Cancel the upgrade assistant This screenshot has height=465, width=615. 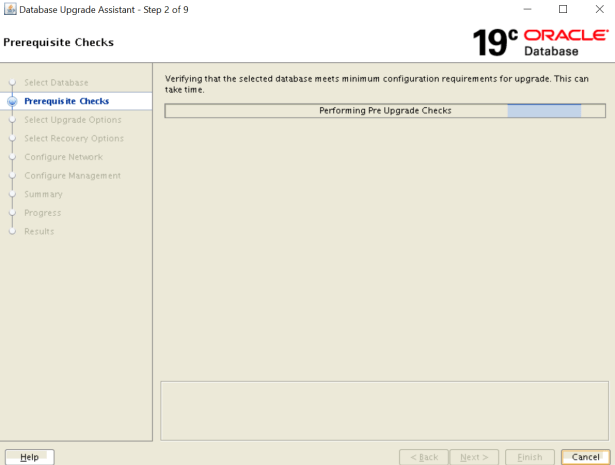pyautogui.click(x=585, y=457)
